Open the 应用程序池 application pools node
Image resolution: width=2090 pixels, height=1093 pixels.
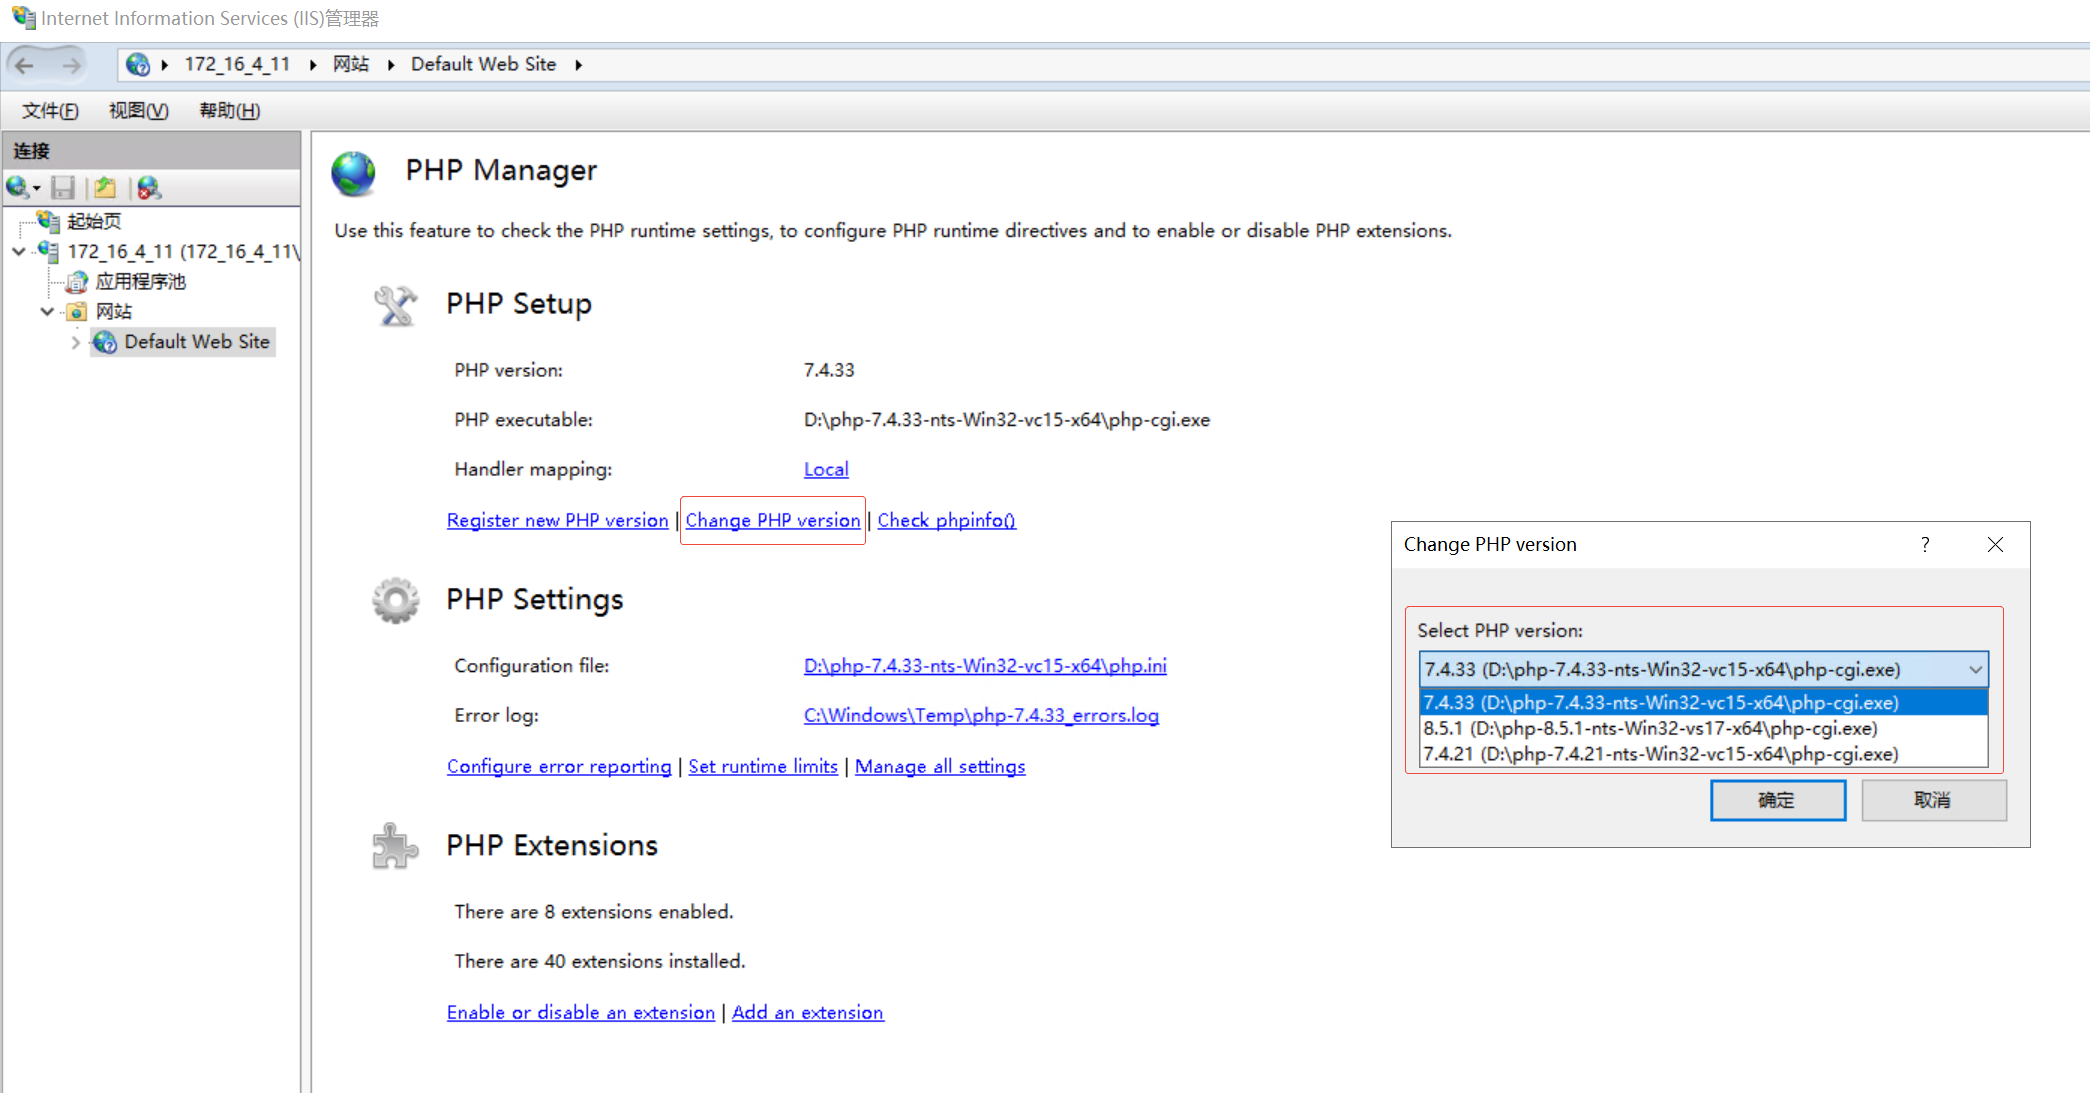140,281
